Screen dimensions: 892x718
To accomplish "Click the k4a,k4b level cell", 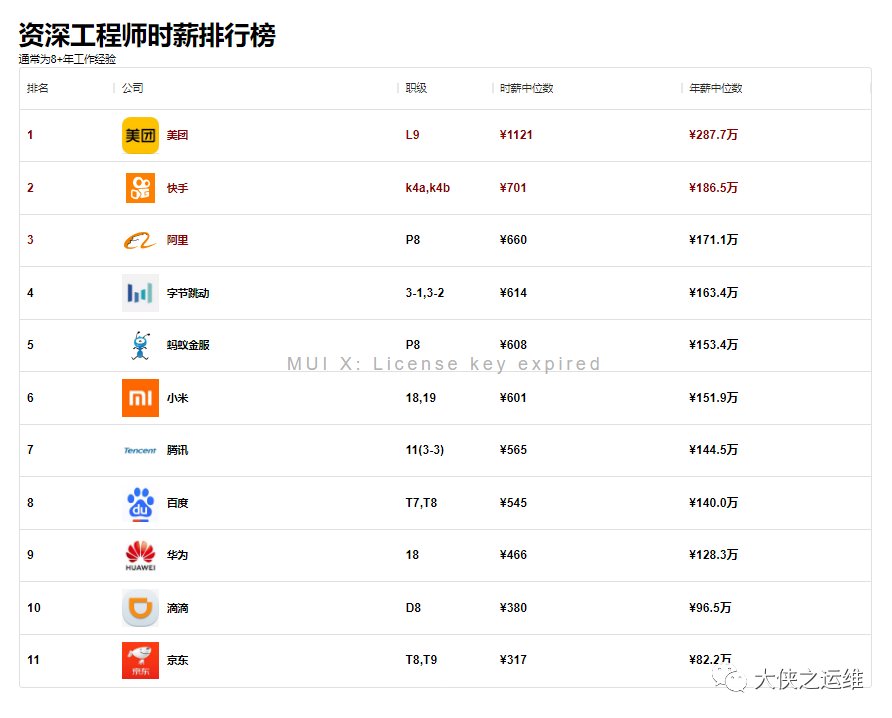I will (427, 188).
